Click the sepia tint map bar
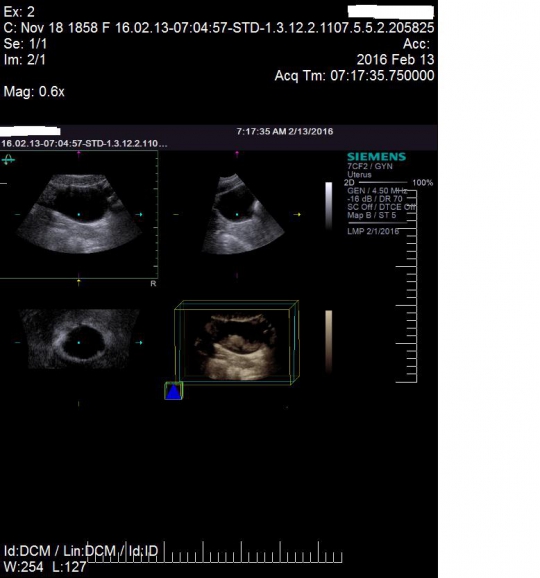 tap(328, 342)
